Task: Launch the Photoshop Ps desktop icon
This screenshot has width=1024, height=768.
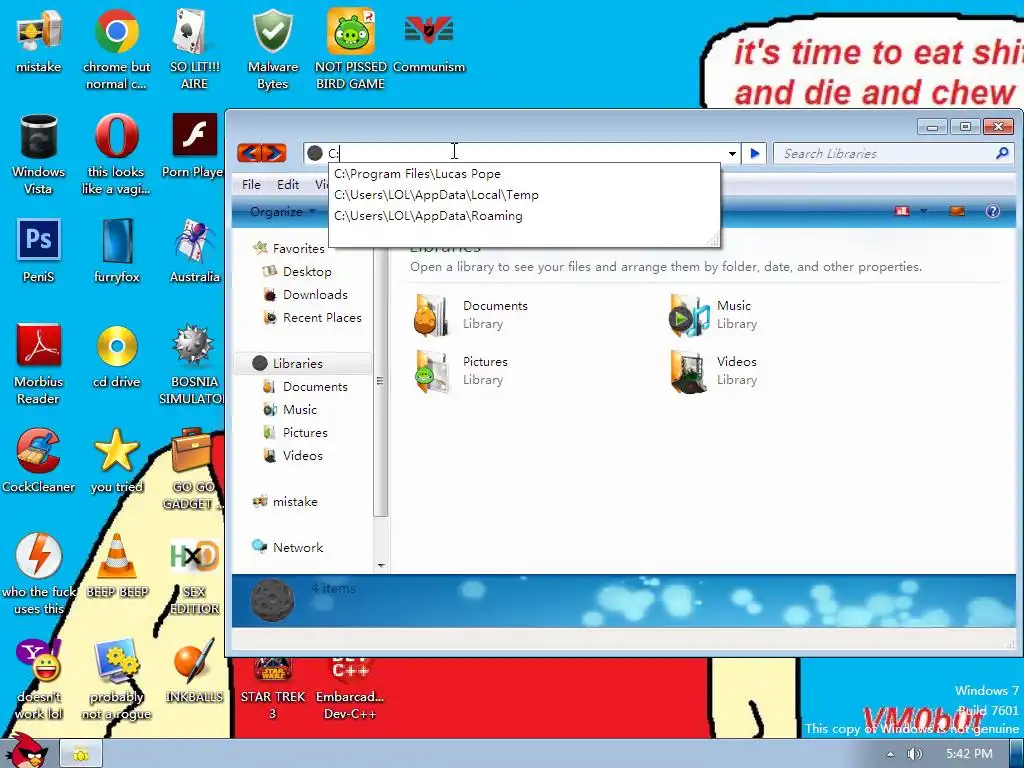Action: coord(39,251)
